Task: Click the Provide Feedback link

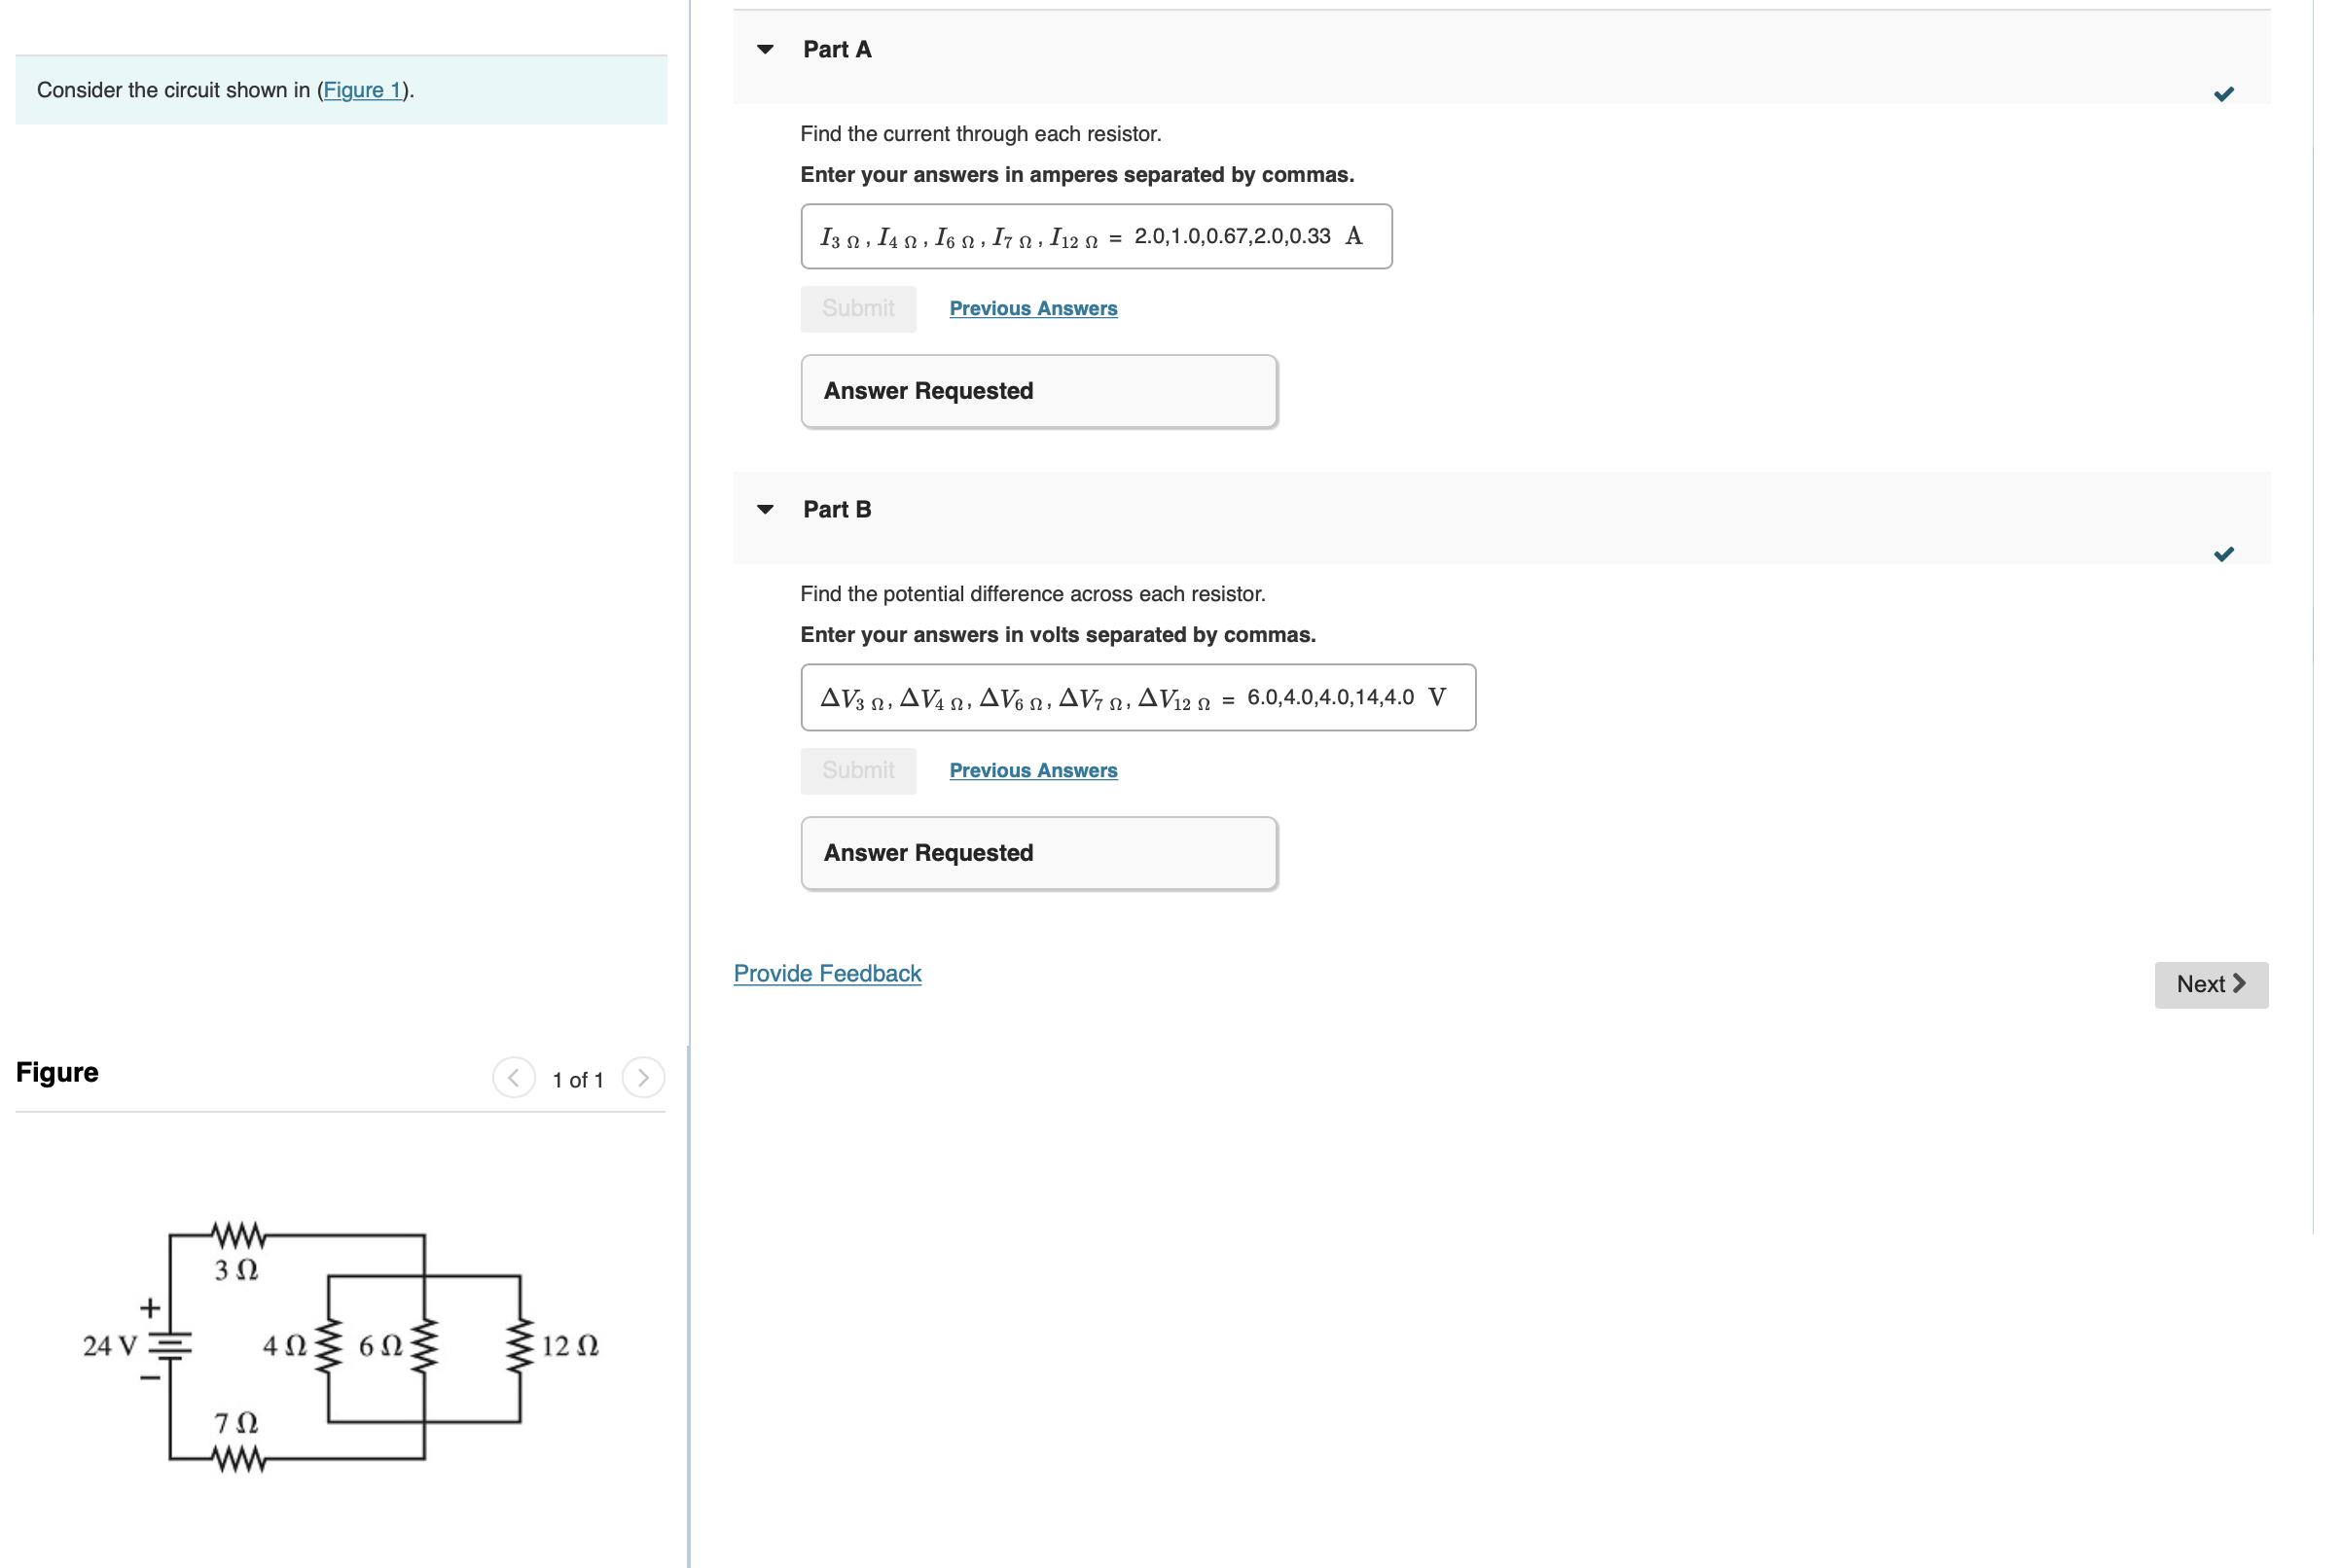Action: 827,973
